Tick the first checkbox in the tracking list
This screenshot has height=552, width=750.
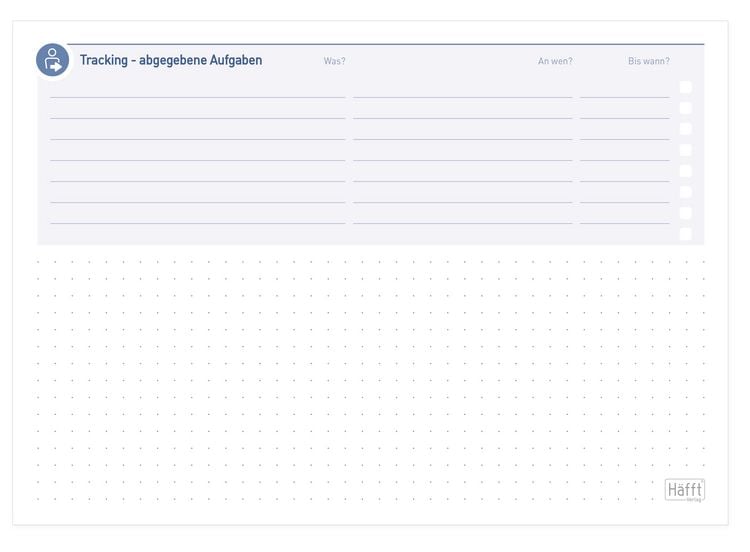tap(686, 87)
